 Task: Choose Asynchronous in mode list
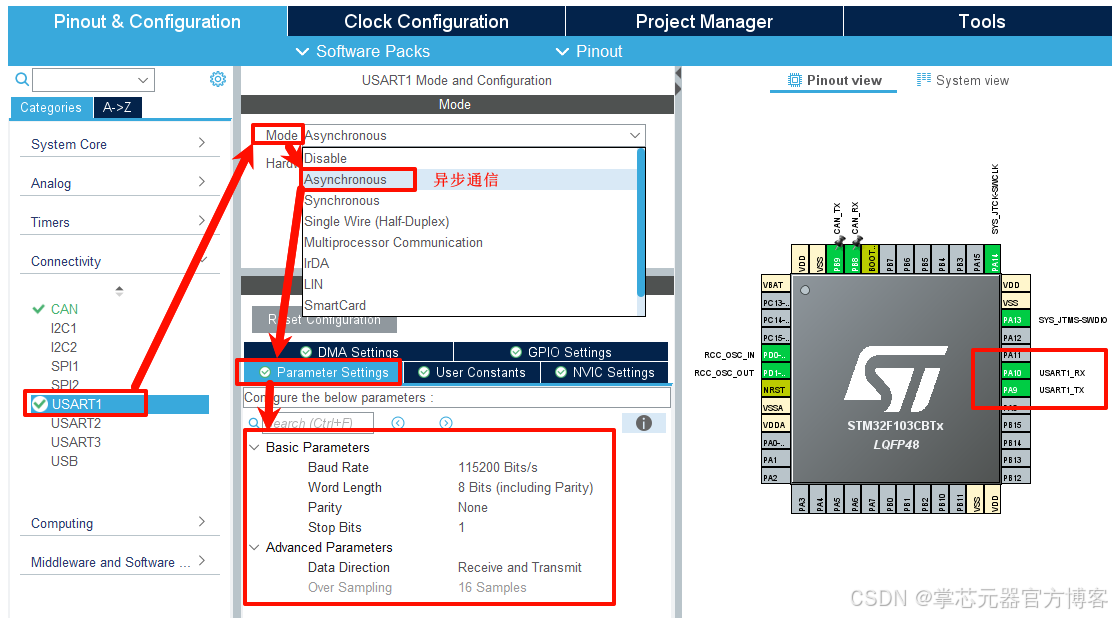click(470, 180)
